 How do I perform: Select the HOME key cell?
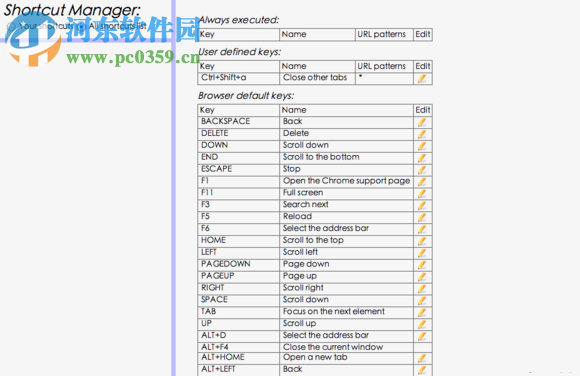pyautogui.click(x=239, y=241)
